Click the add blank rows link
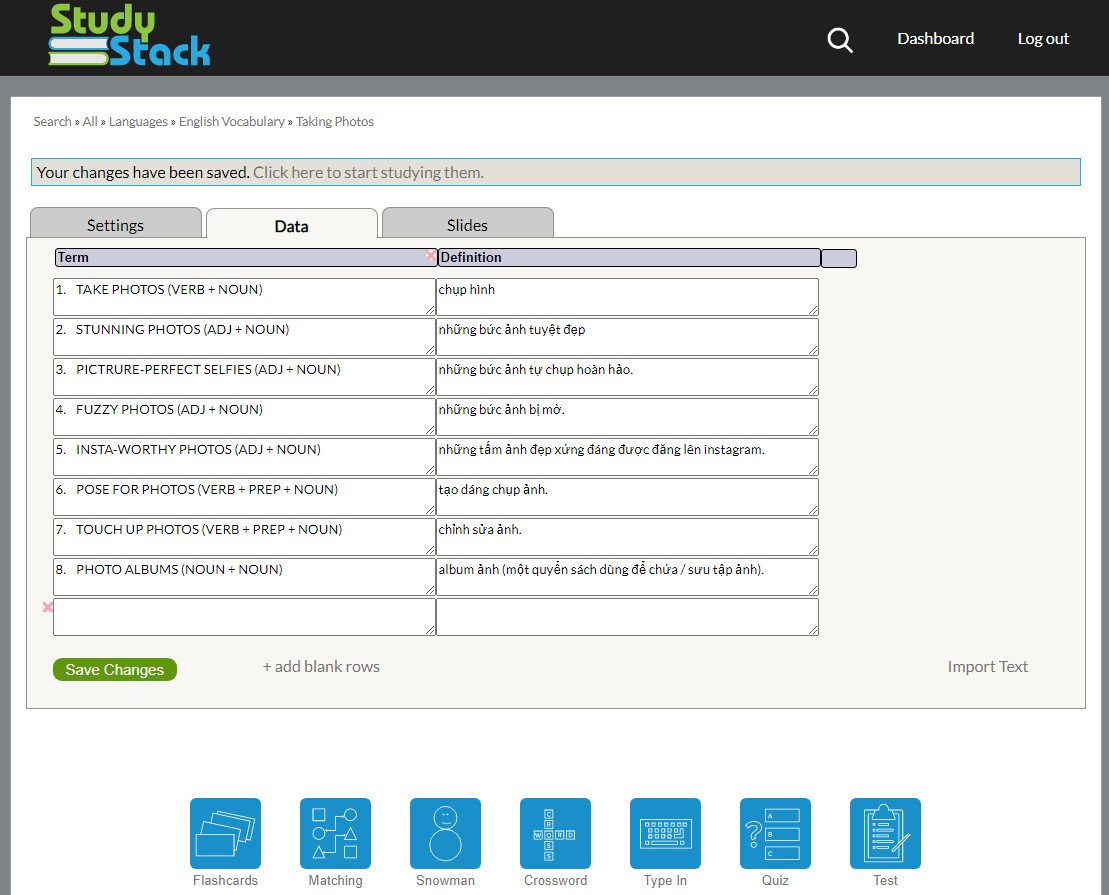 (x=321, y=666)
